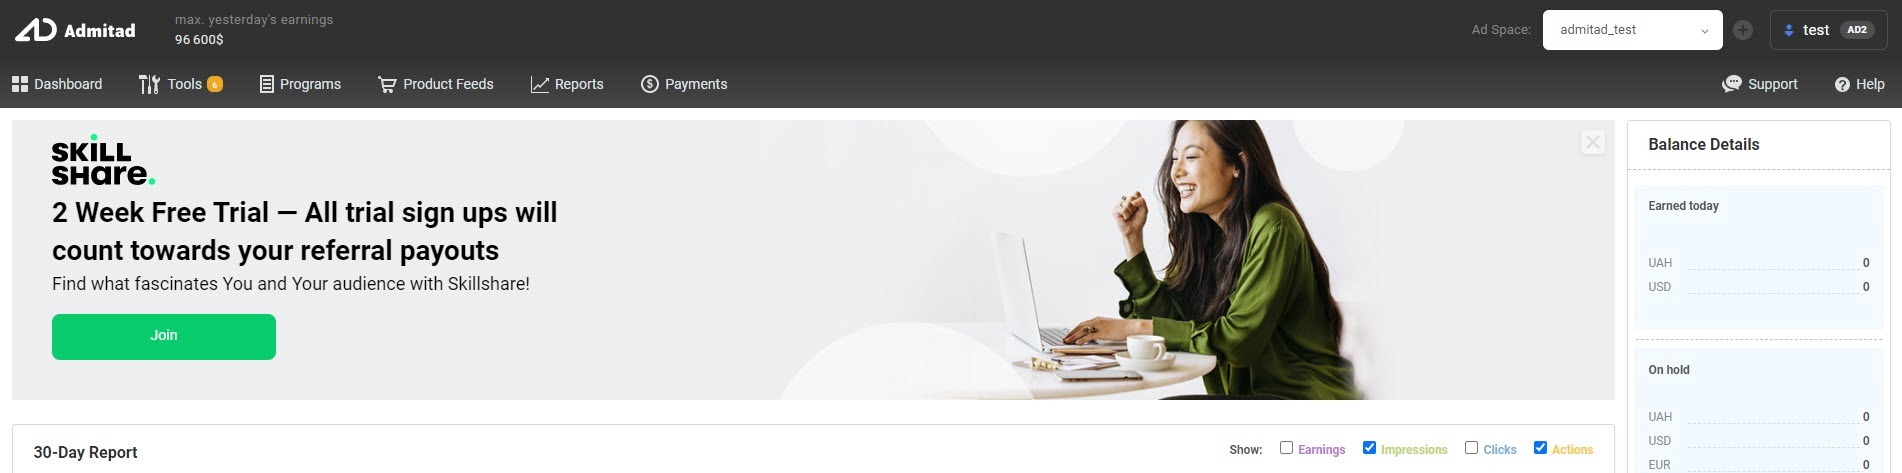Viewport: 1902px width, 473px height.
Task: Expand the admitad_test Ad Space dropdown
Action: 1632,30
